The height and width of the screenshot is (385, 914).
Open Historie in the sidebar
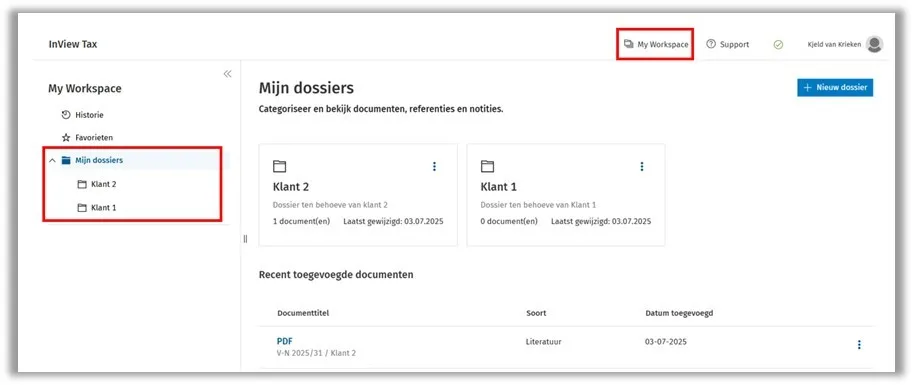pos(89,115)
